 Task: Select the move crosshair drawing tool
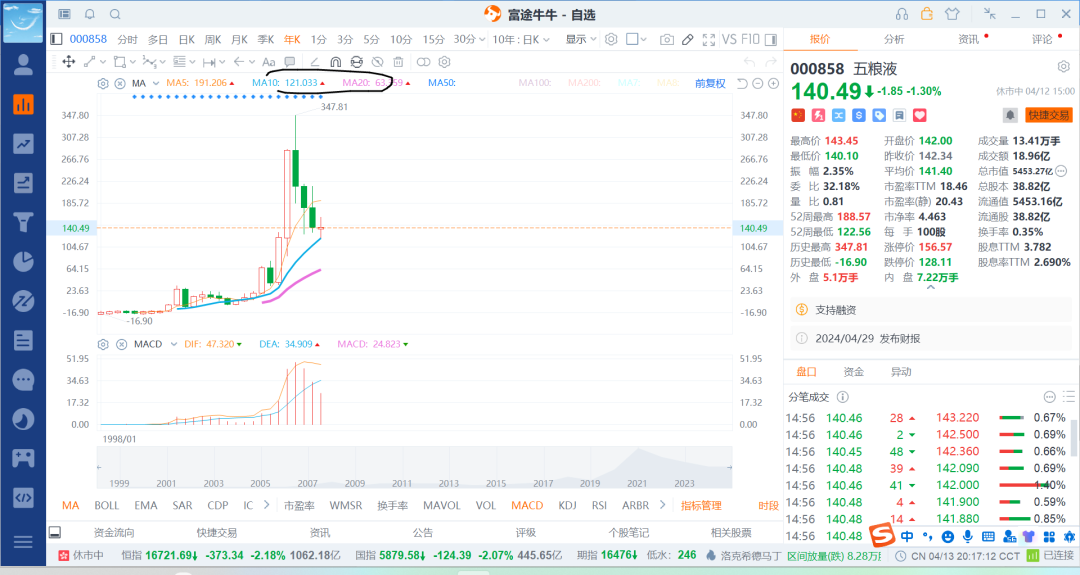[68, 62]
